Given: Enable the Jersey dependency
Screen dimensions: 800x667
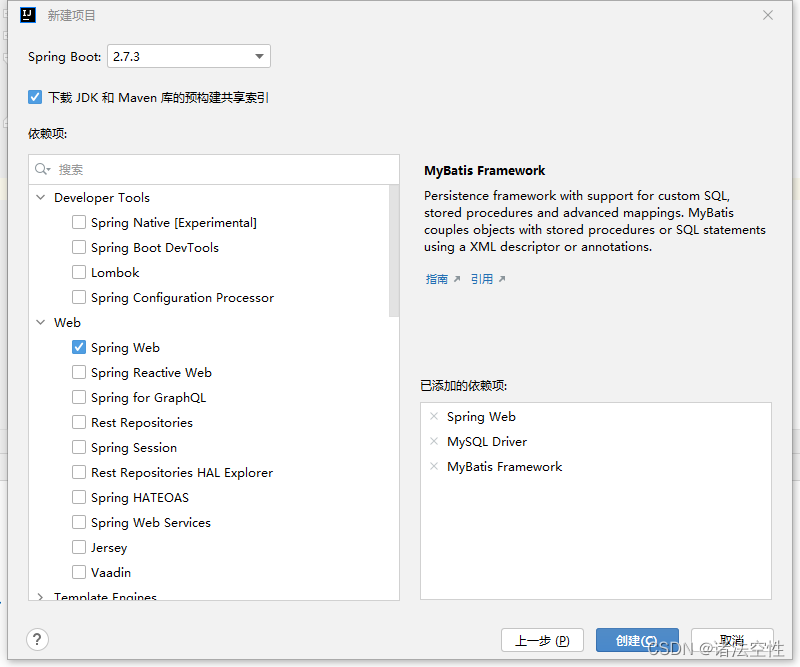Looking at the screenshot, I should pos(79,548).
